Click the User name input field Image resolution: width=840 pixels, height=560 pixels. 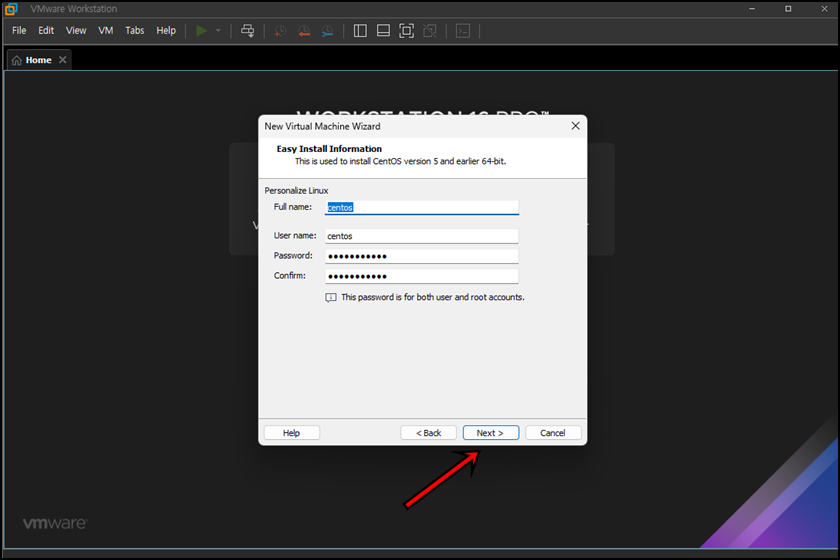422,236
